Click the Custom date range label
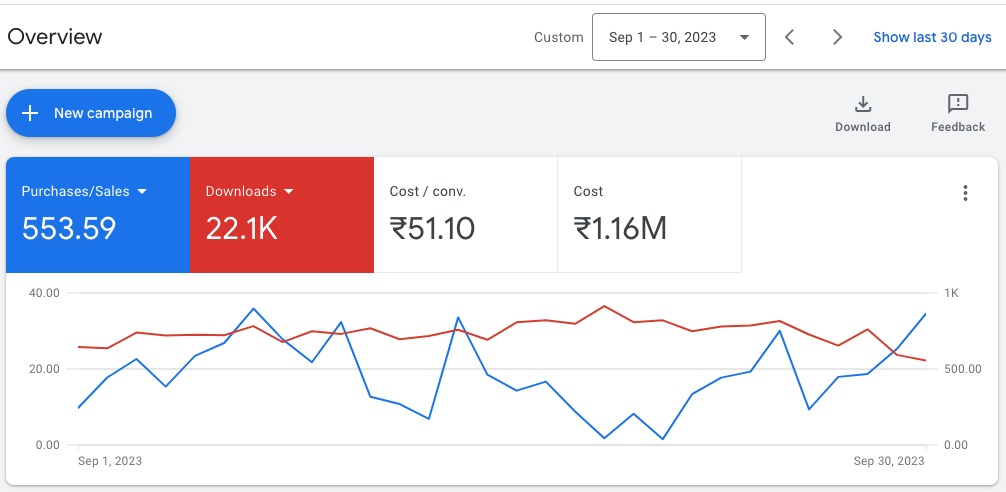Image resolution: width=1006 pixels, height=492 pixels. click(558, 37)
